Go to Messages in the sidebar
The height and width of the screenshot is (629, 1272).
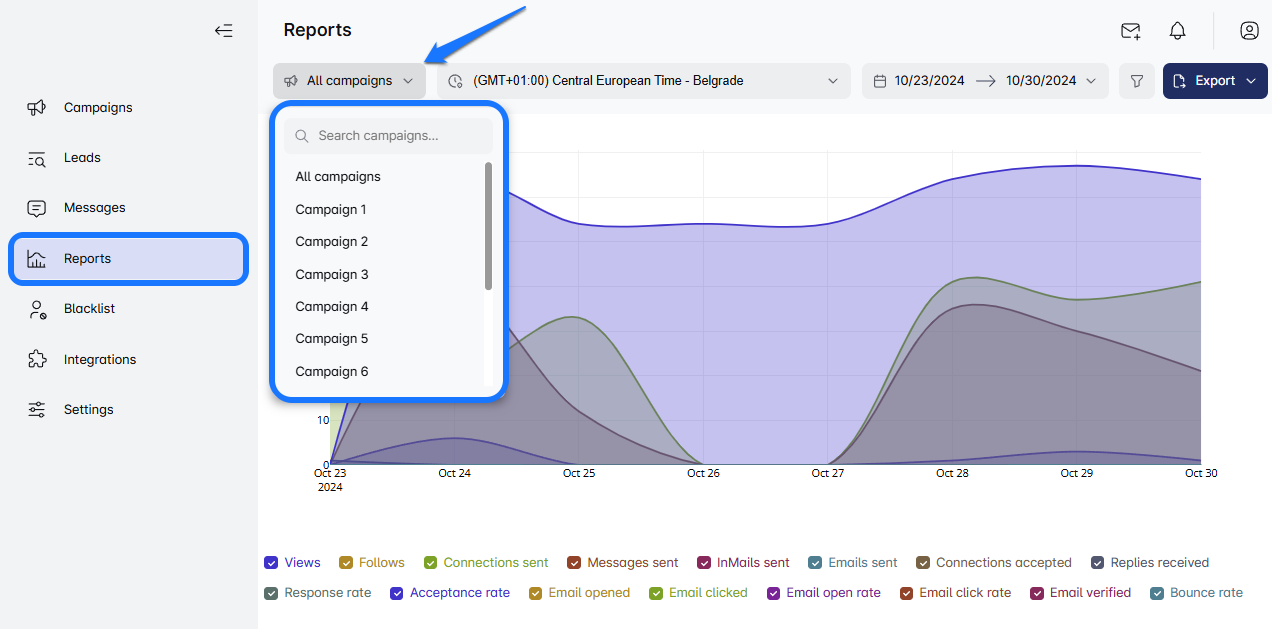(94, 208)
